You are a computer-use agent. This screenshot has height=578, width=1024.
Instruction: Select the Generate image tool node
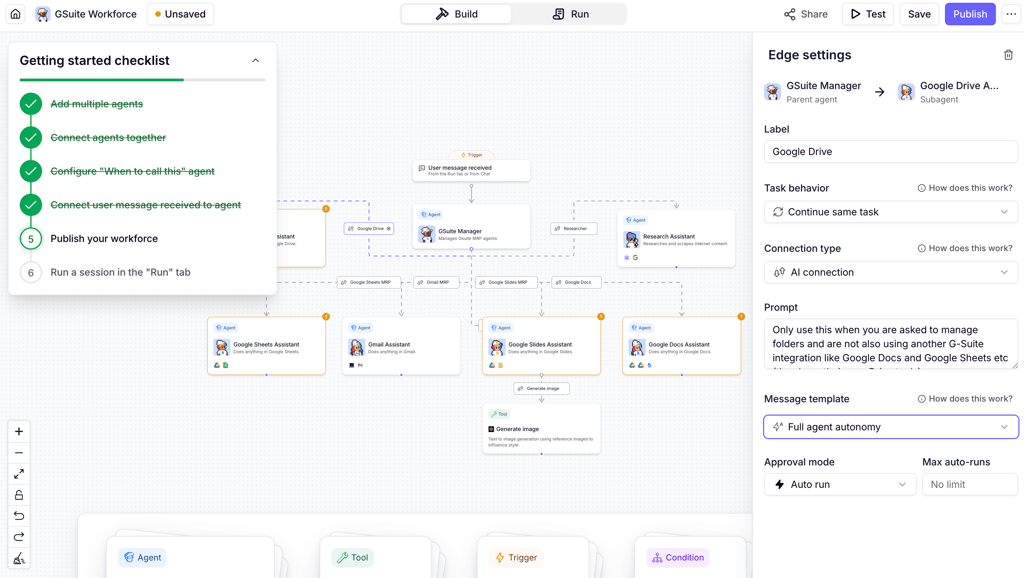coord(541,429)
